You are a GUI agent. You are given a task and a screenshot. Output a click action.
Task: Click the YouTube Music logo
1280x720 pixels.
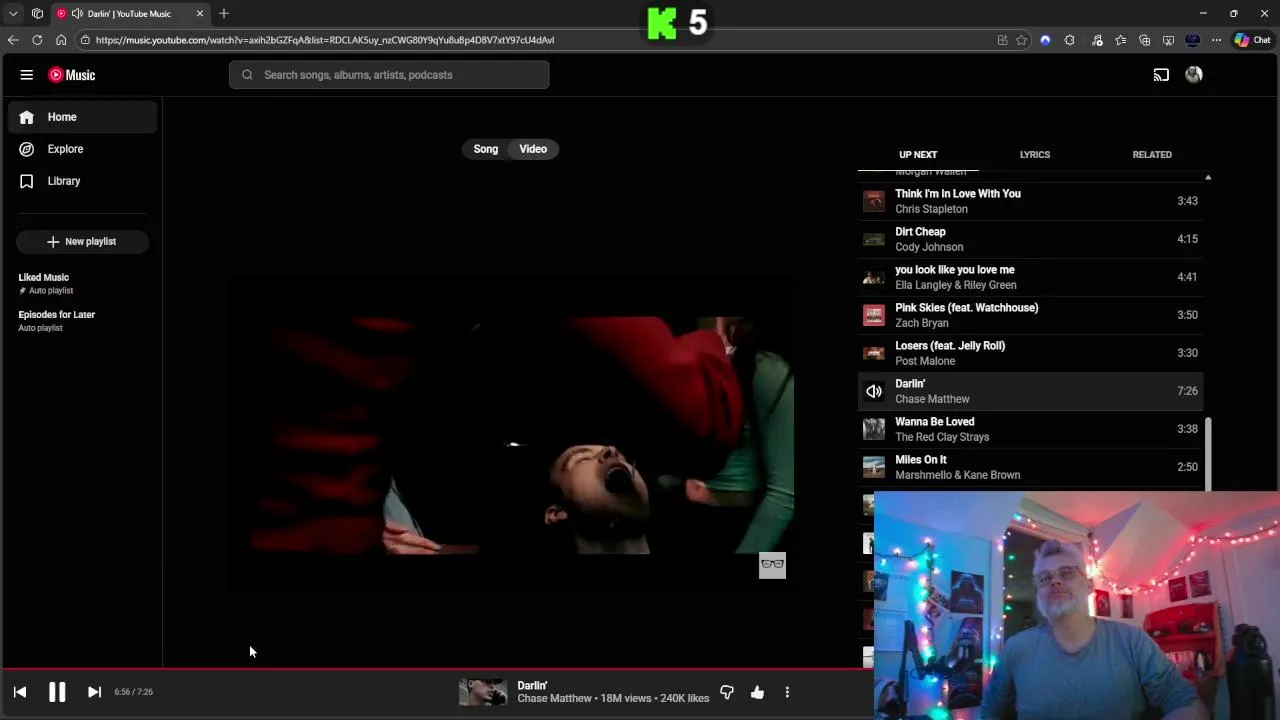[x=72, y=75]
